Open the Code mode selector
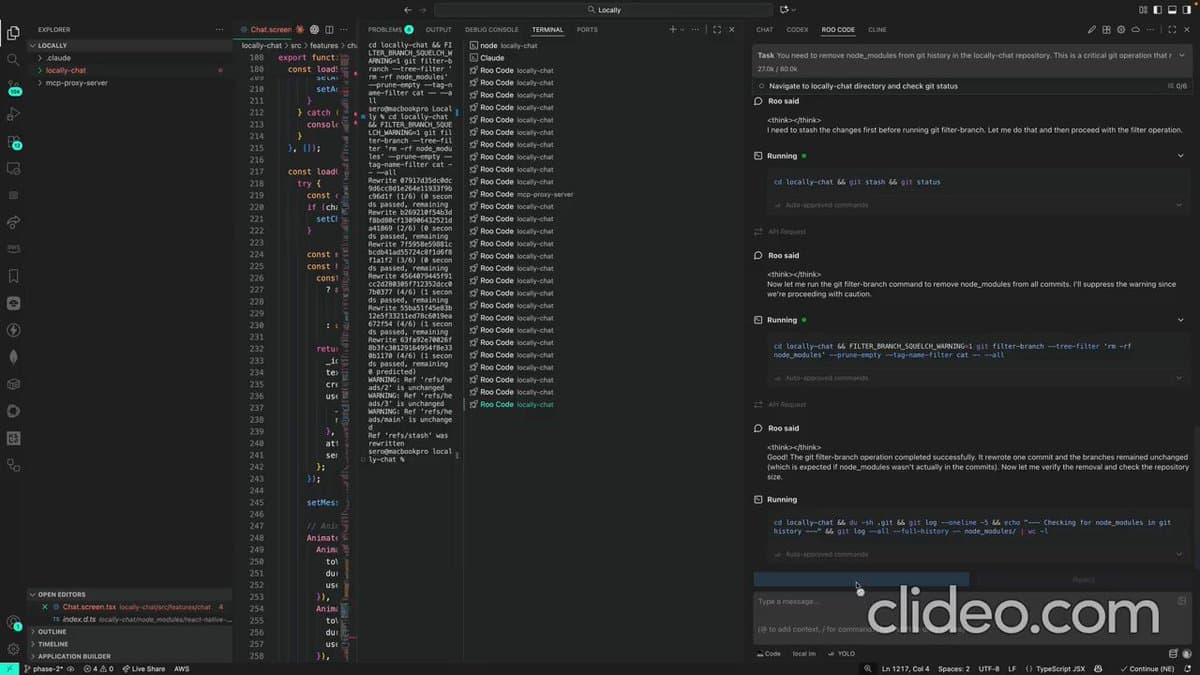 click(768, 654)
